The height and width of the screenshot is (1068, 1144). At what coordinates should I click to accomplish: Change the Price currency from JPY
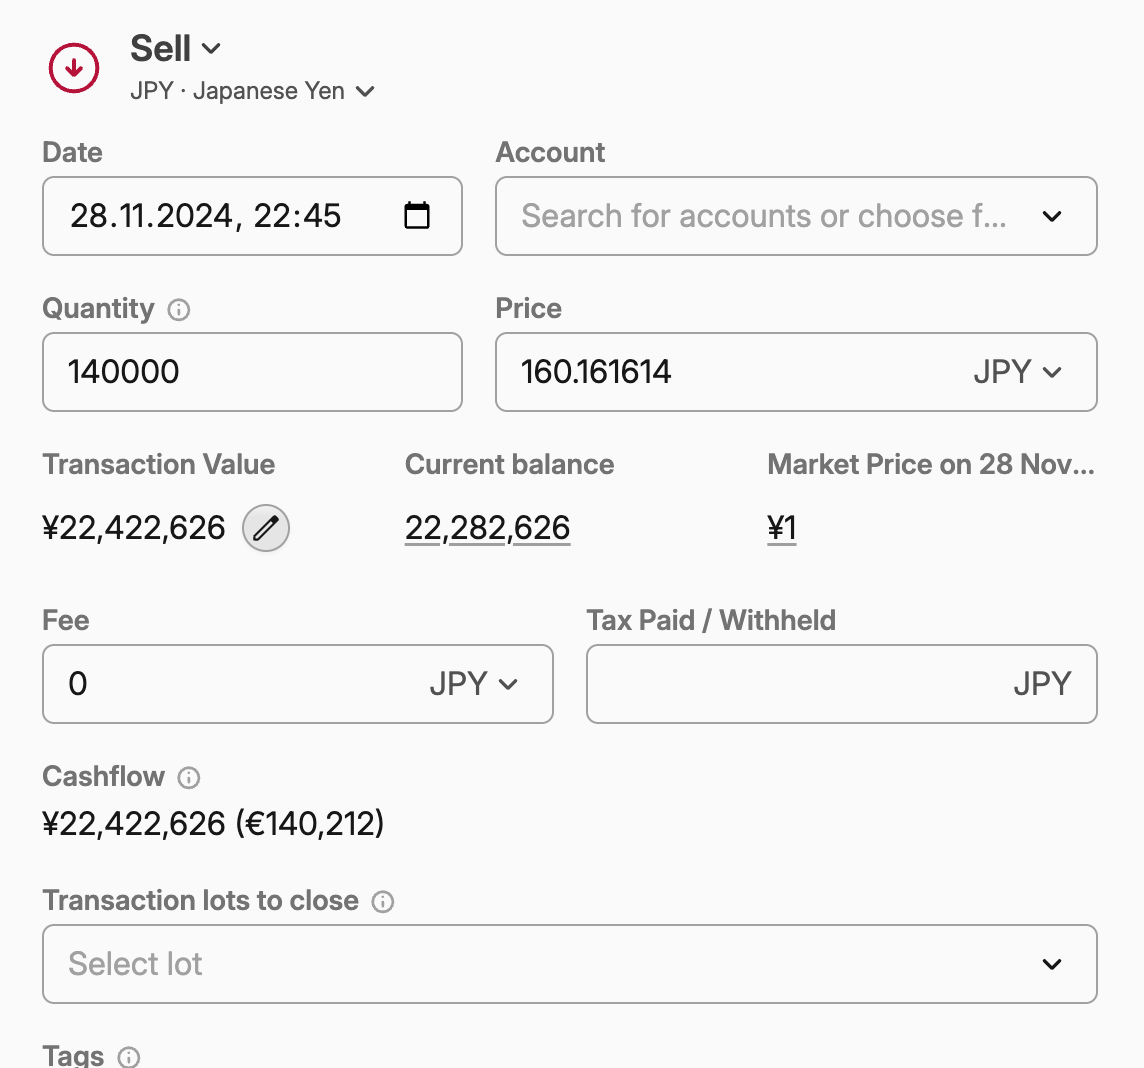point(1017,372)
